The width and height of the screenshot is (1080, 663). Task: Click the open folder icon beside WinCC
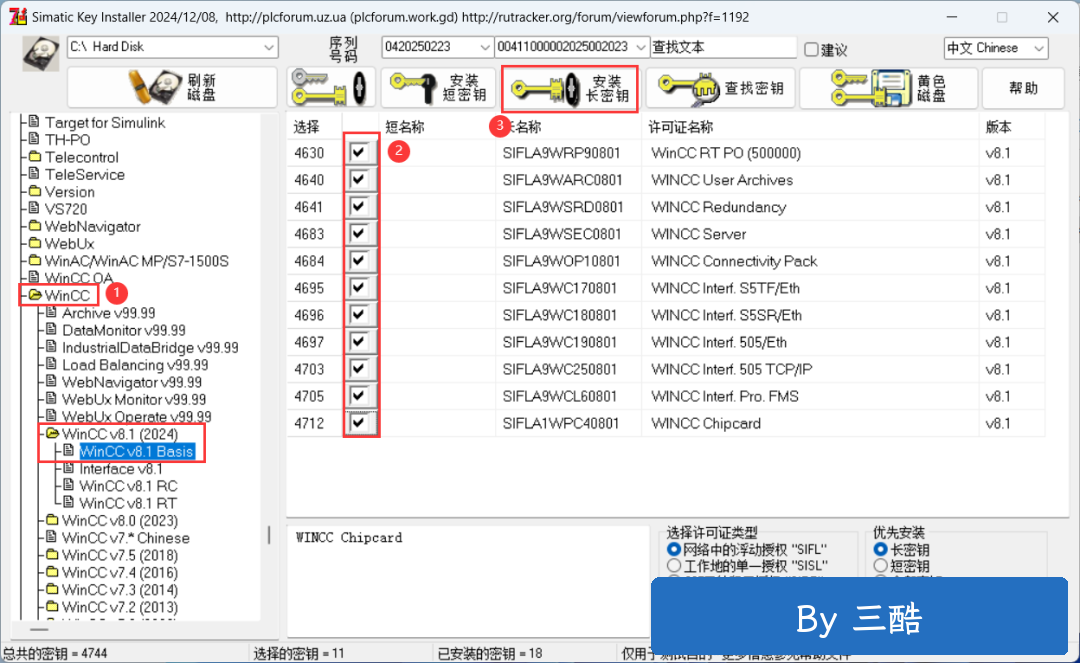click(x=34, y=295)
